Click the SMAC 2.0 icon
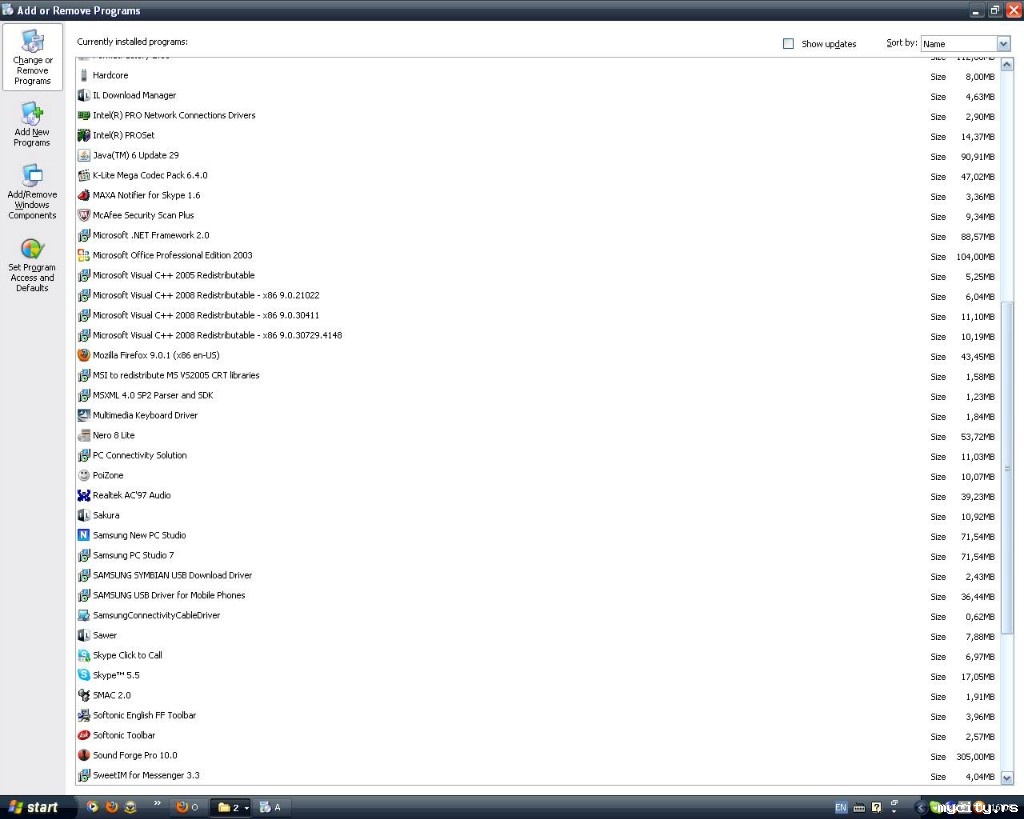 click(84, 696)
